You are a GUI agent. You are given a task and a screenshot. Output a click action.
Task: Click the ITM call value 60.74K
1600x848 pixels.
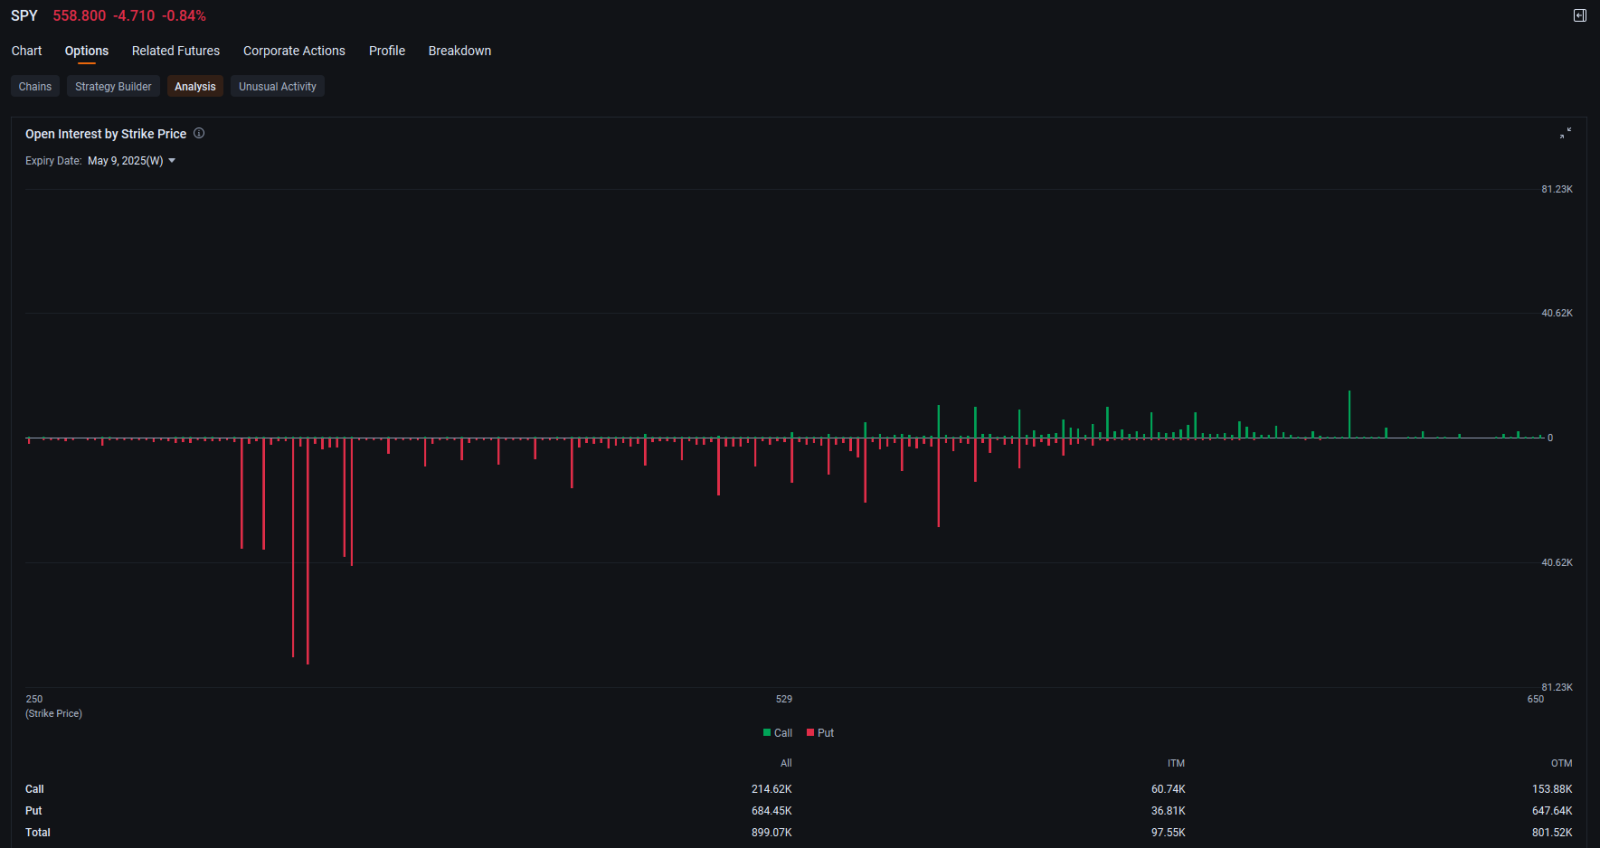pos(1168,789)
